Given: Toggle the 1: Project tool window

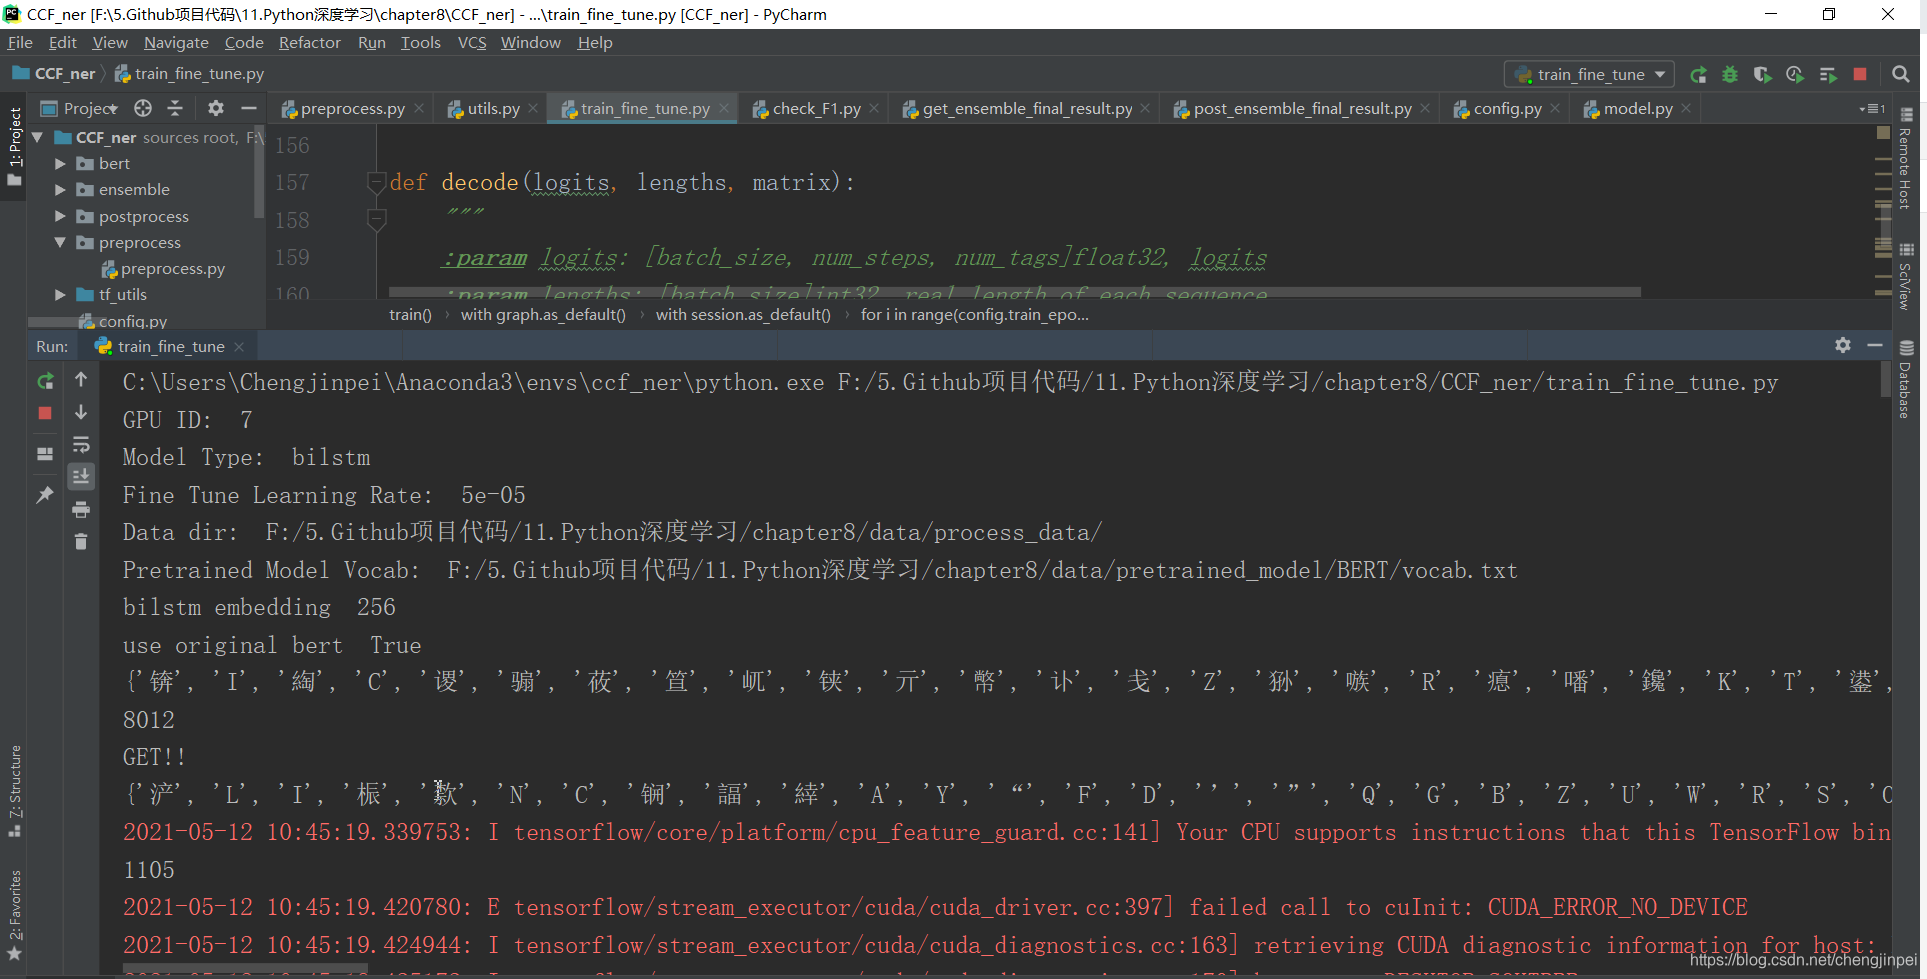Looking at the screenshot, I should tap(14, 148).
